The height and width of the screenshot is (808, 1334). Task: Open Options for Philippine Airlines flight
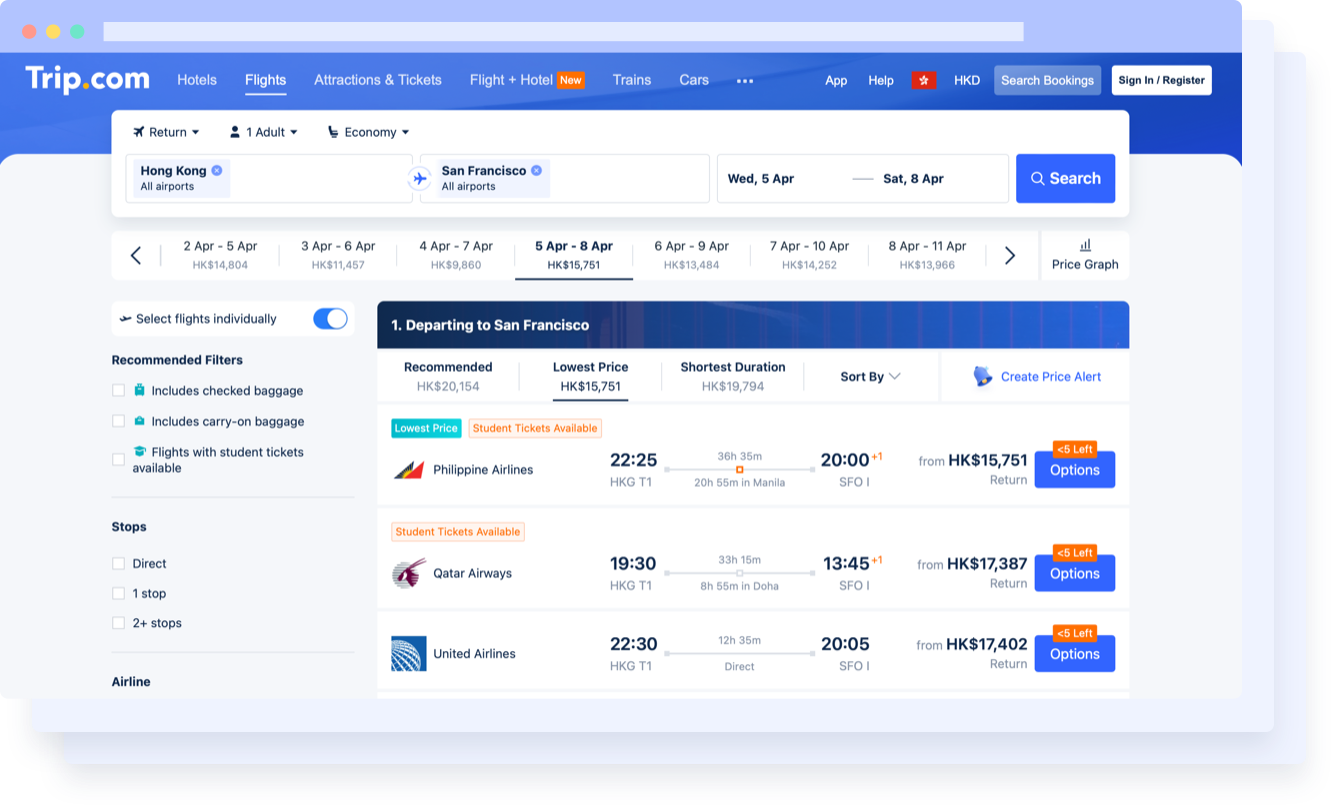(x=1075, y=470)
